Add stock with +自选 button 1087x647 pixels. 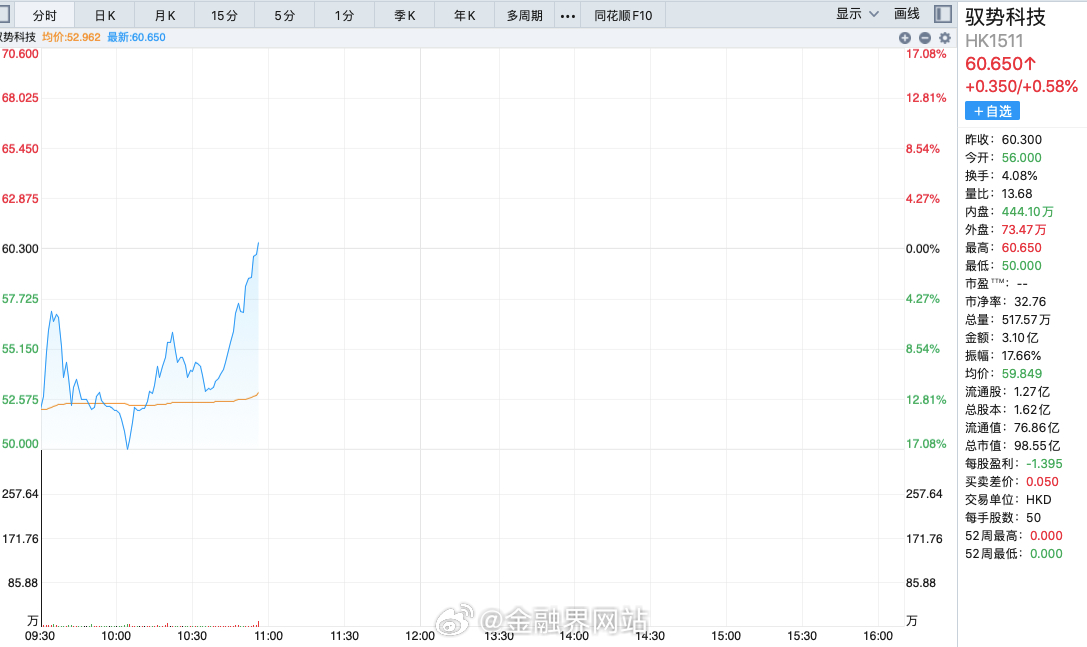pos(992,111)
